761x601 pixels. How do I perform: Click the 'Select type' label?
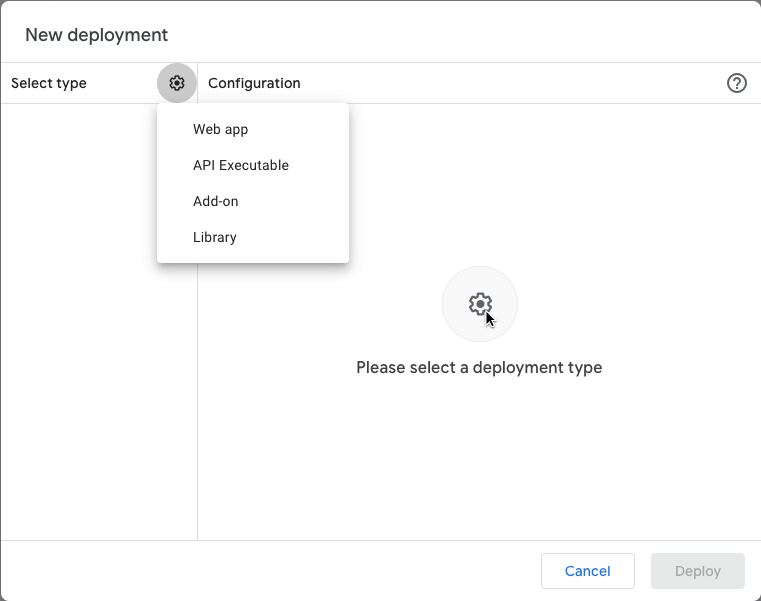(49, 83)
